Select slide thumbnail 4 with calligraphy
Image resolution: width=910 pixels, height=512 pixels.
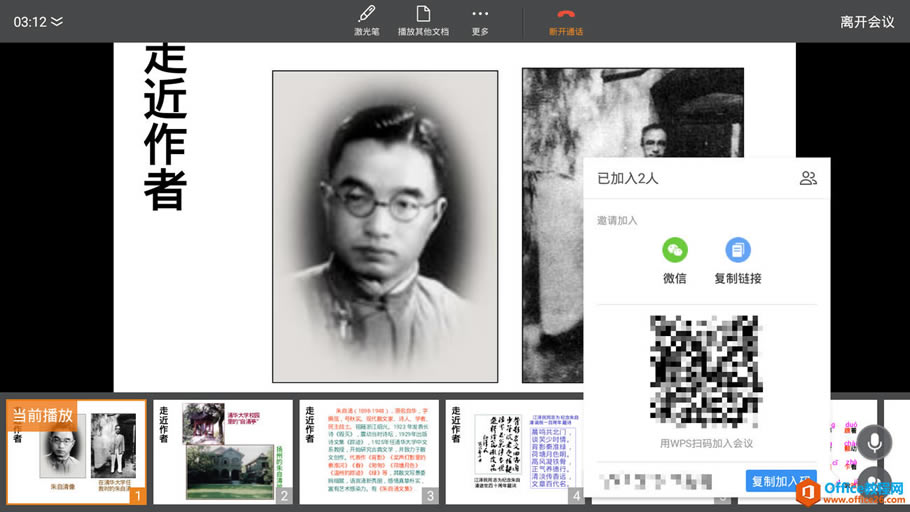point(515,452)
